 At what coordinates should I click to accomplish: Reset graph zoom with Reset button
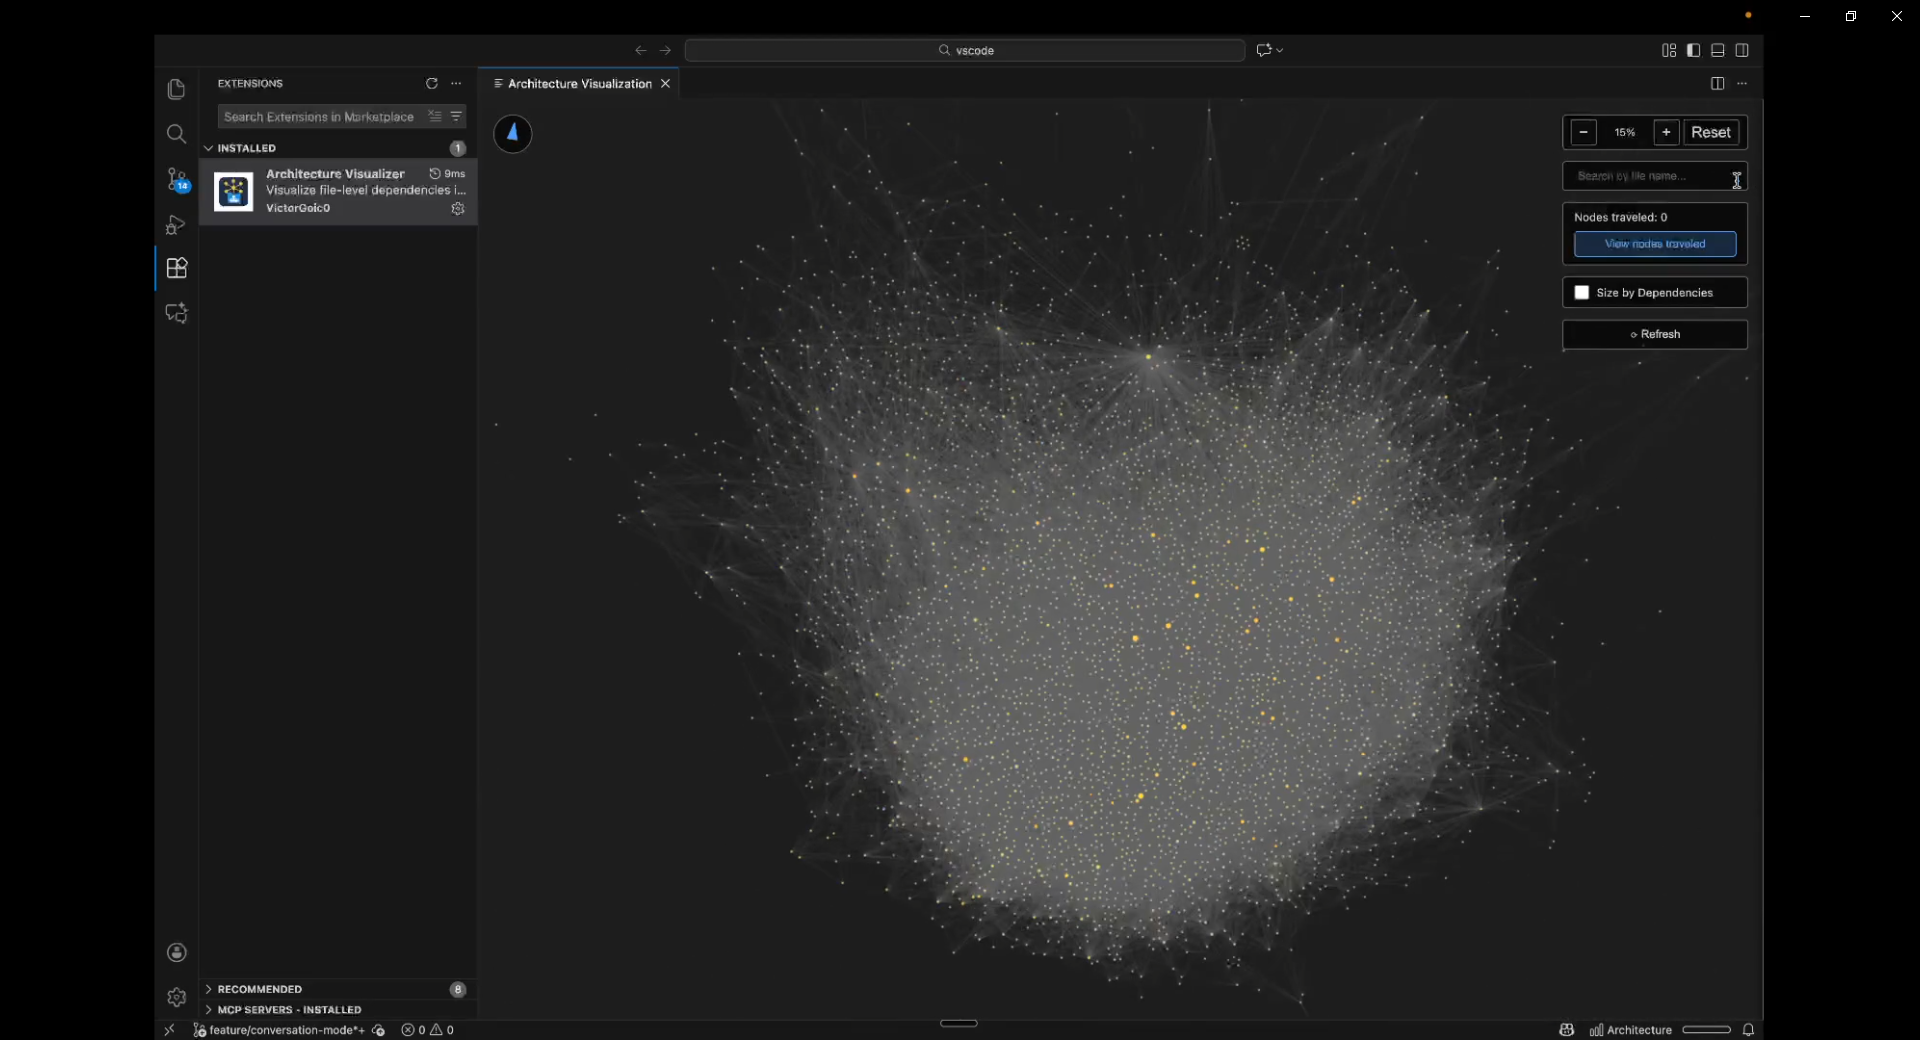[x=1712, y=132]
